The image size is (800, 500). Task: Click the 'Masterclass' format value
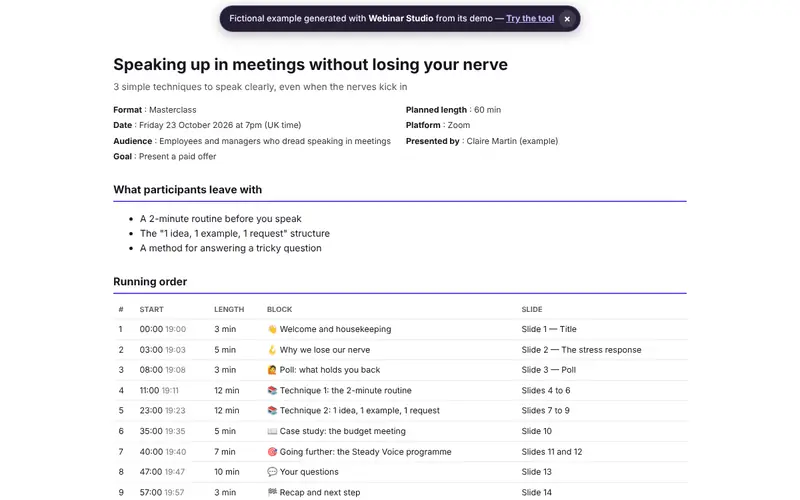point(172,110)
